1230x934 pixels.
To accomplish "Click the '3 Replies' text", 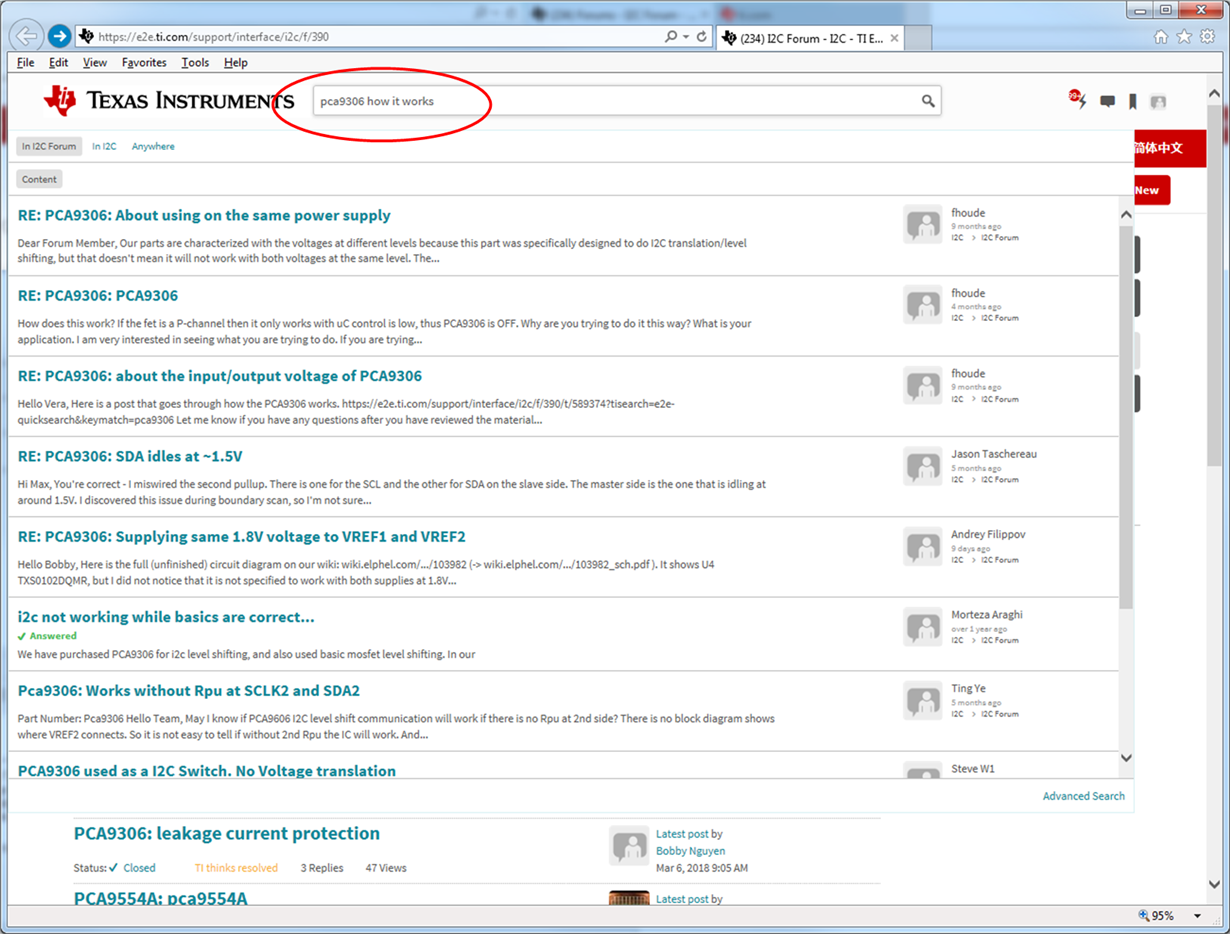I will [322, 868].
